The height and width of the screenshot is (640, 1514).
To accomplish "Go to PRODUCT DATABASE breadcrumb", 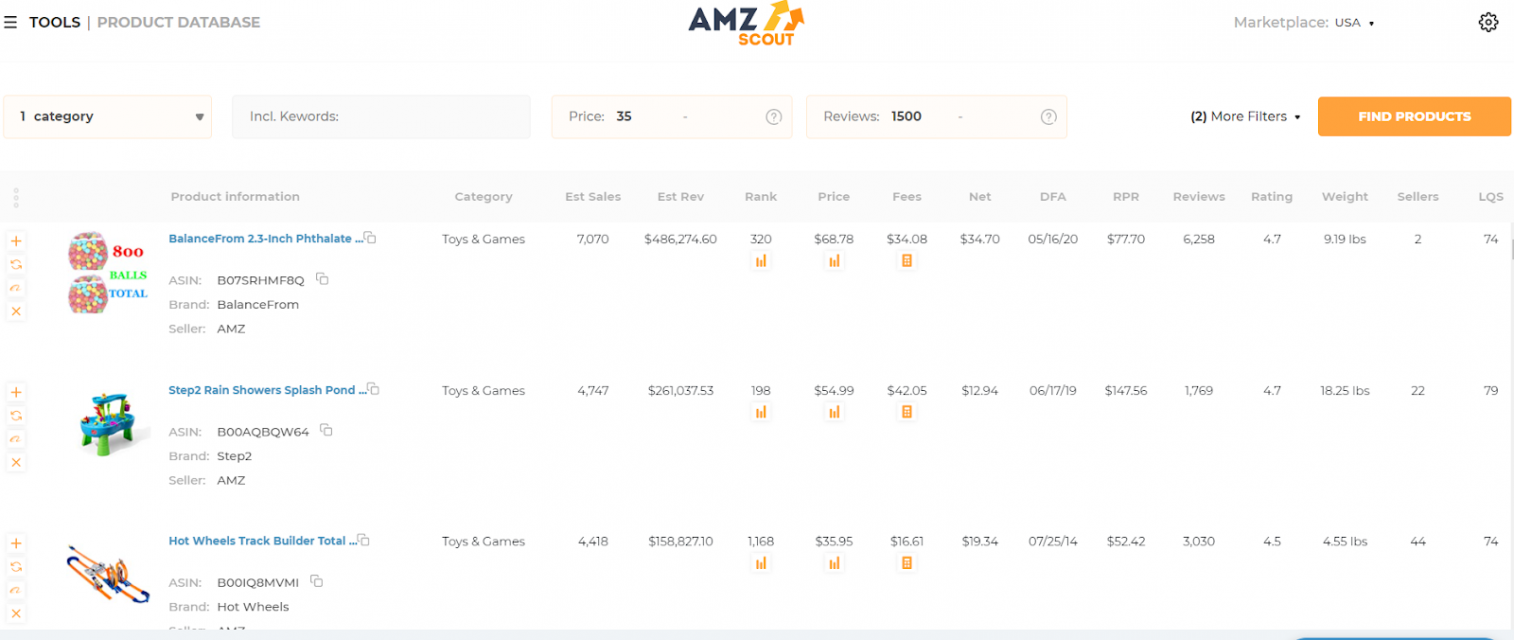I will pos(178,22).
